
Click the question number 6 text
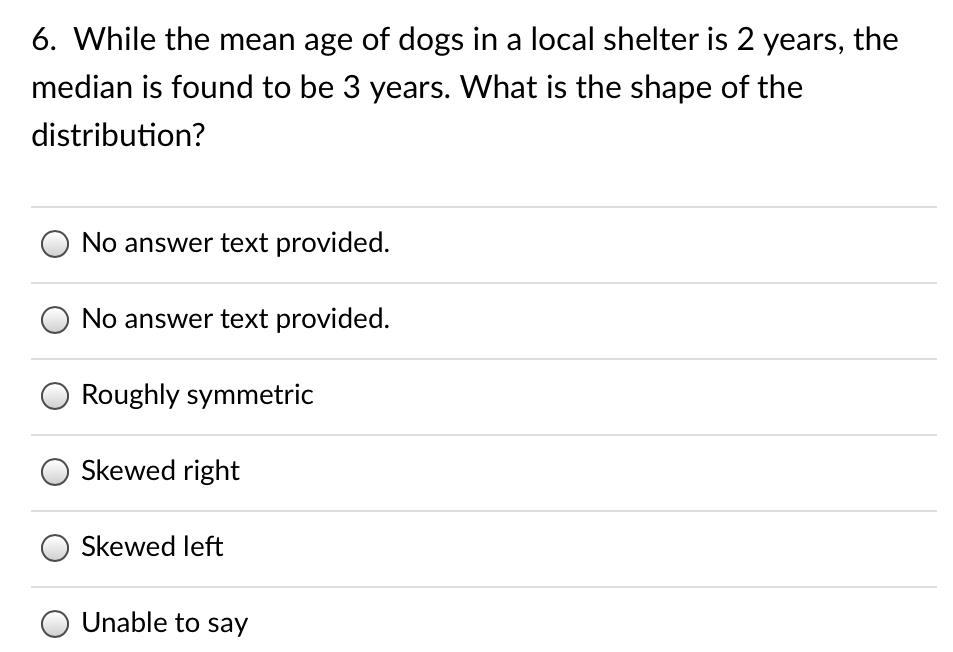pyautogui.click(x=44, y=39)
